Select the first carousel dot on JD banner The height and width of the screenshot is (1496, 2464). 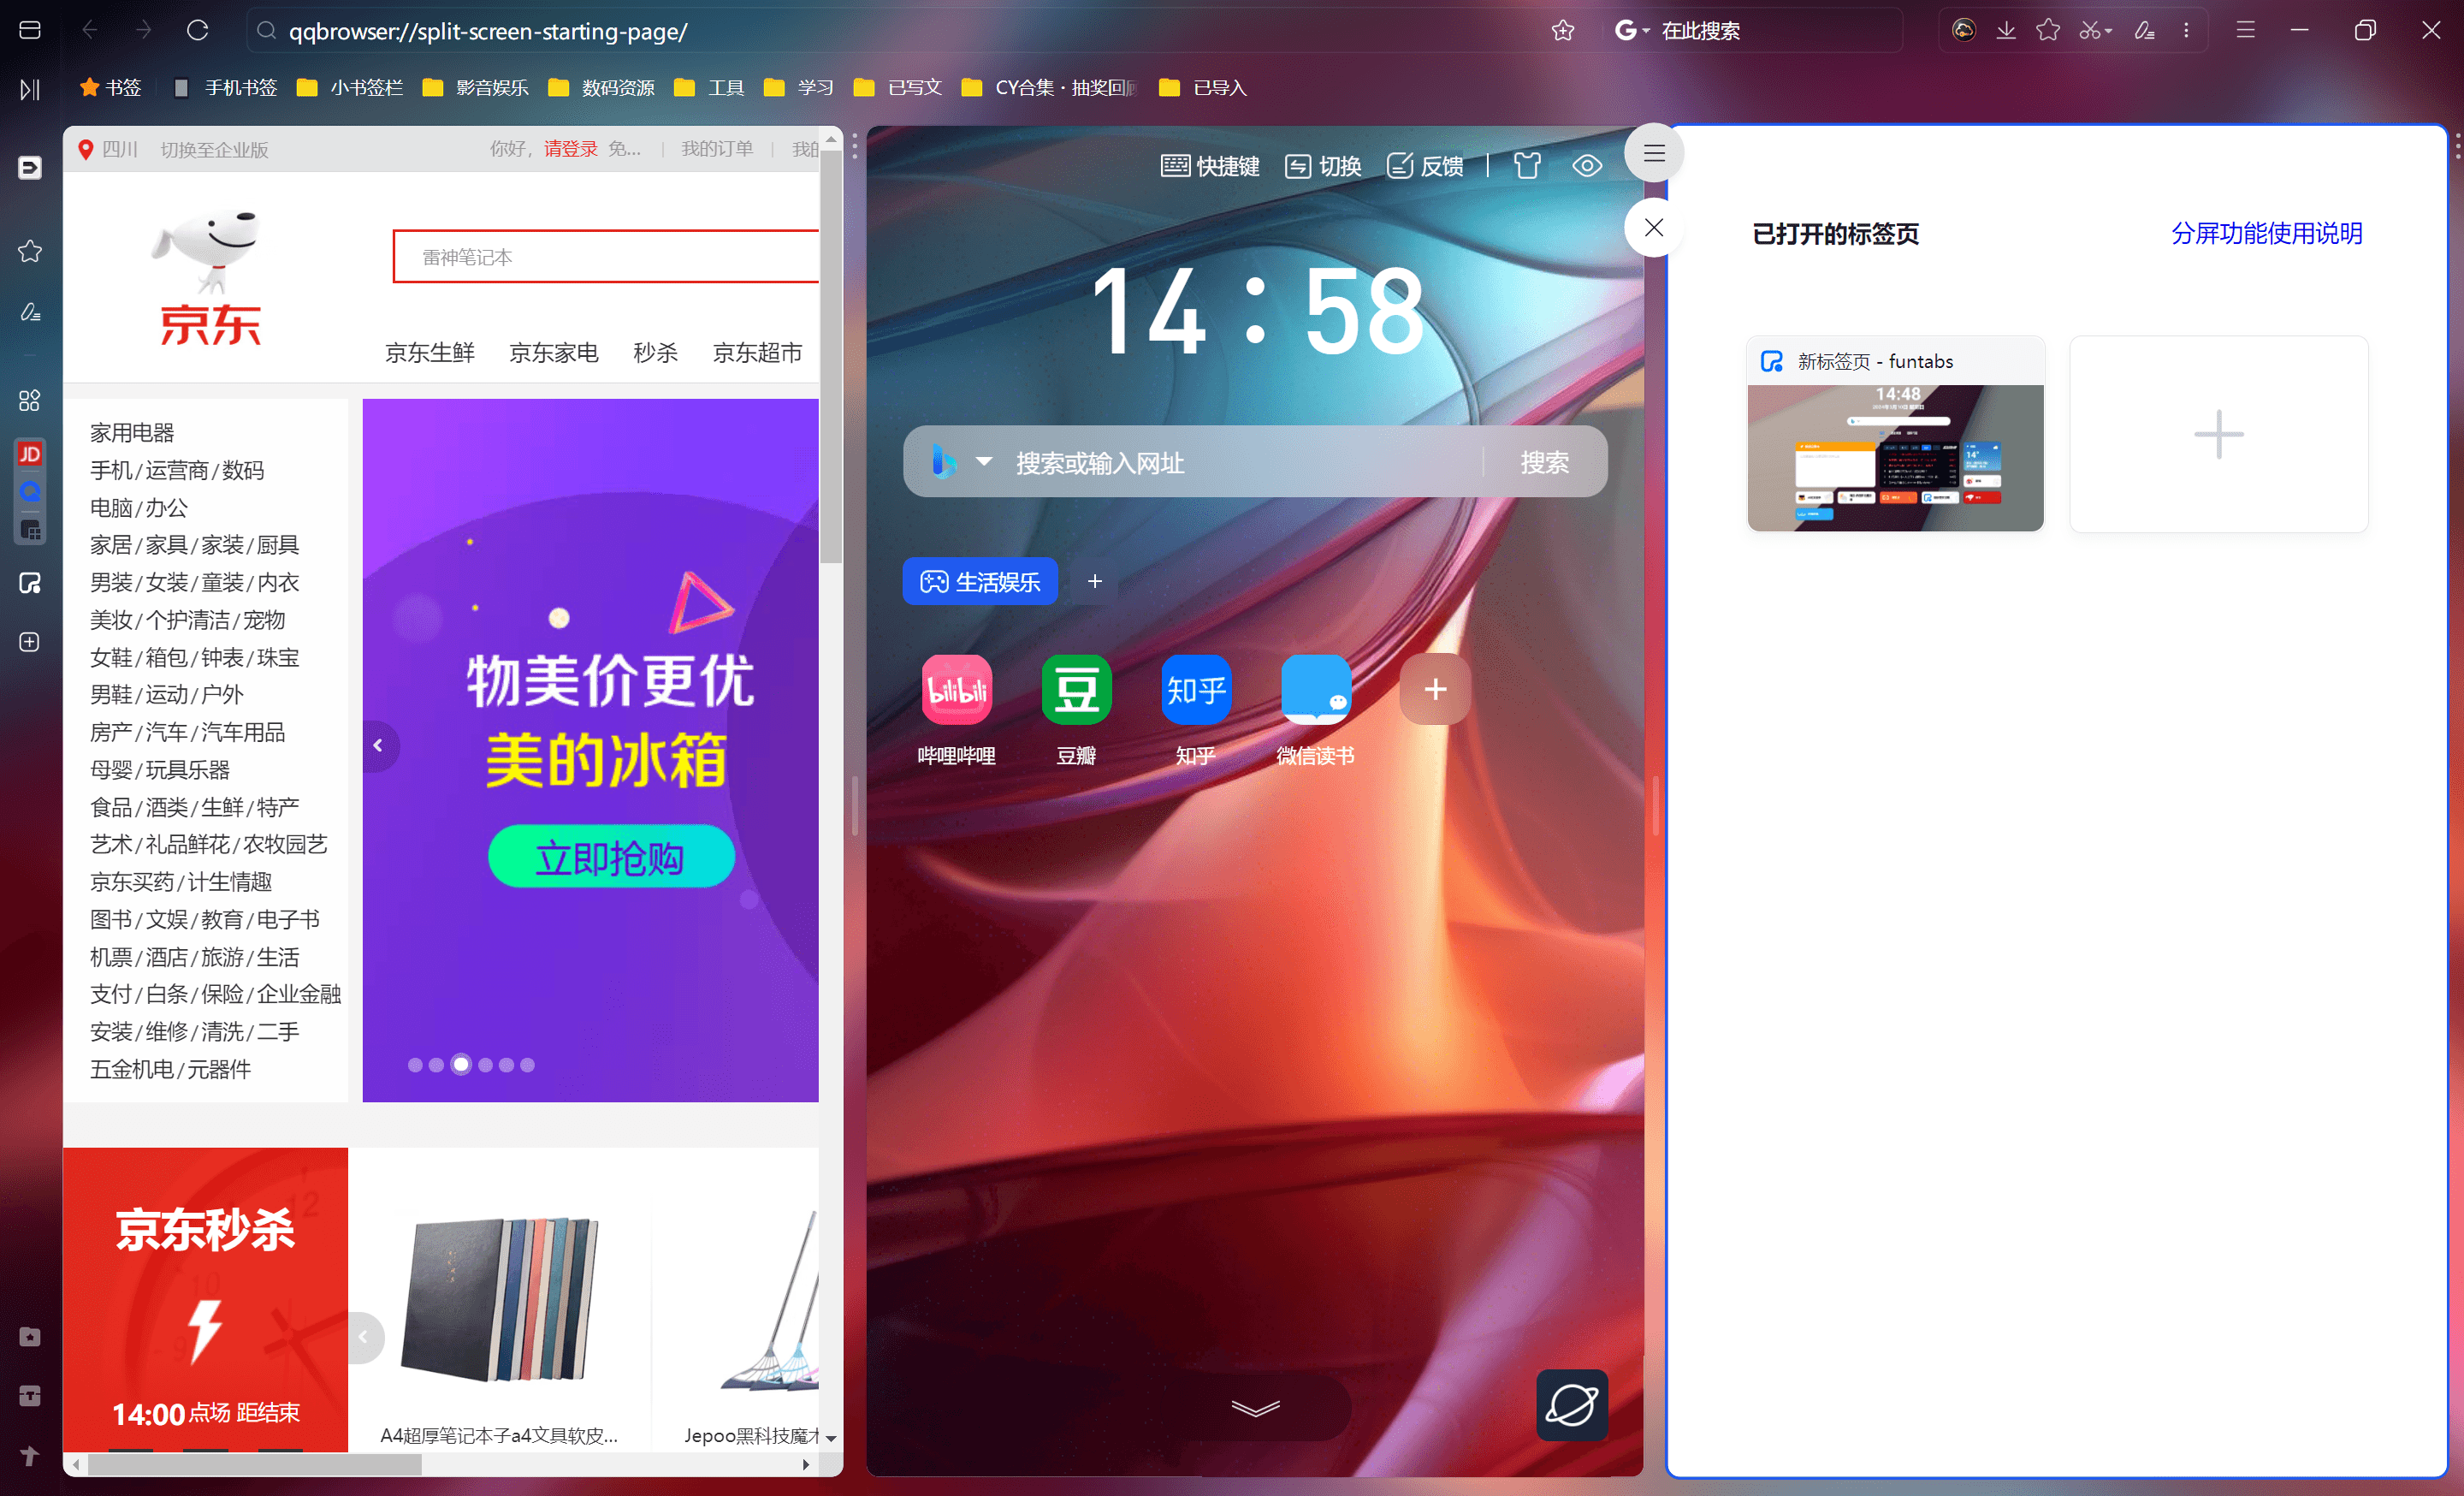tap(415, 1065)
